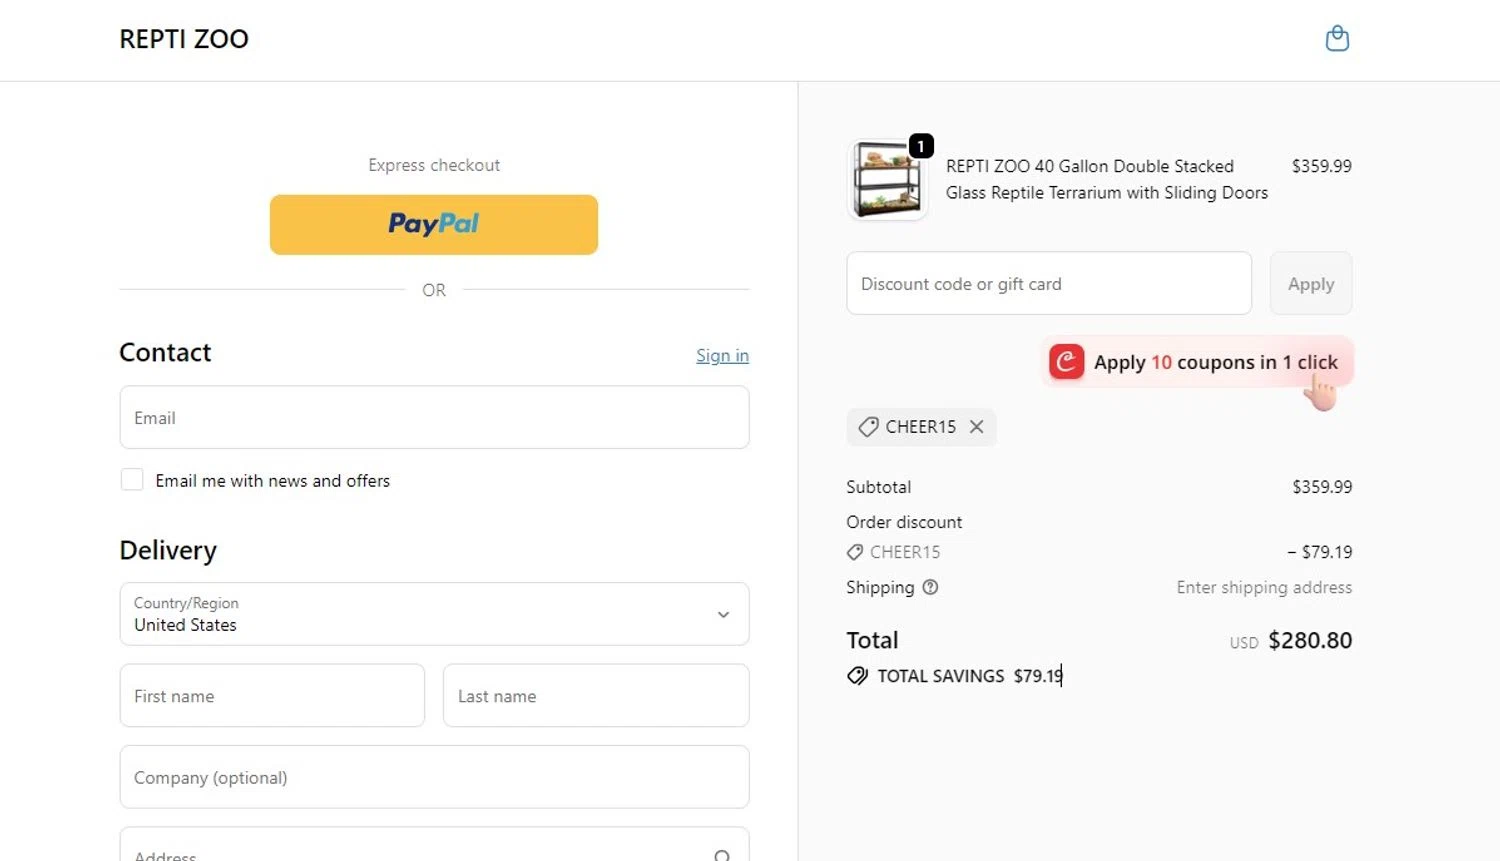
Task: Focus the Email input field
Action: pos(434,417)
